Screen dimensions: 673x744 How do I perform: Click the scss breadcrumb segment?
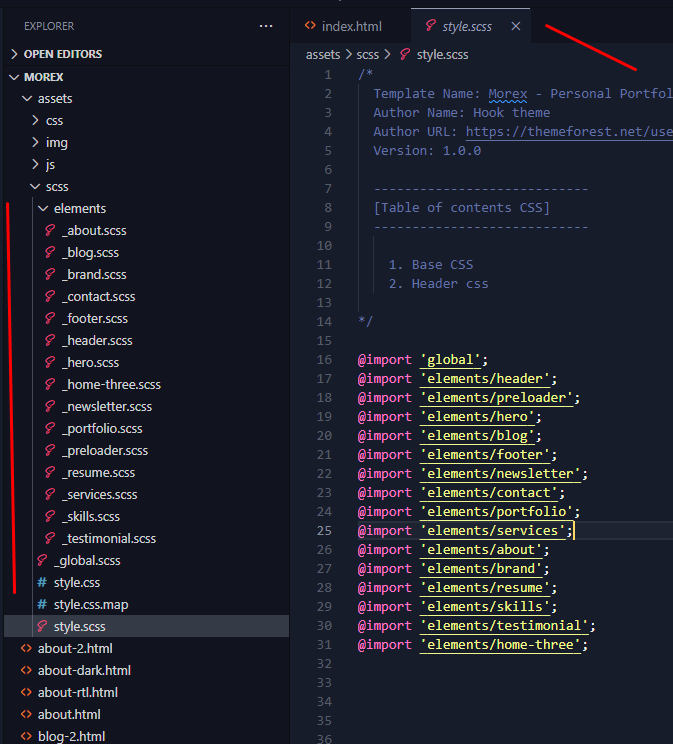tap(367, 55)
